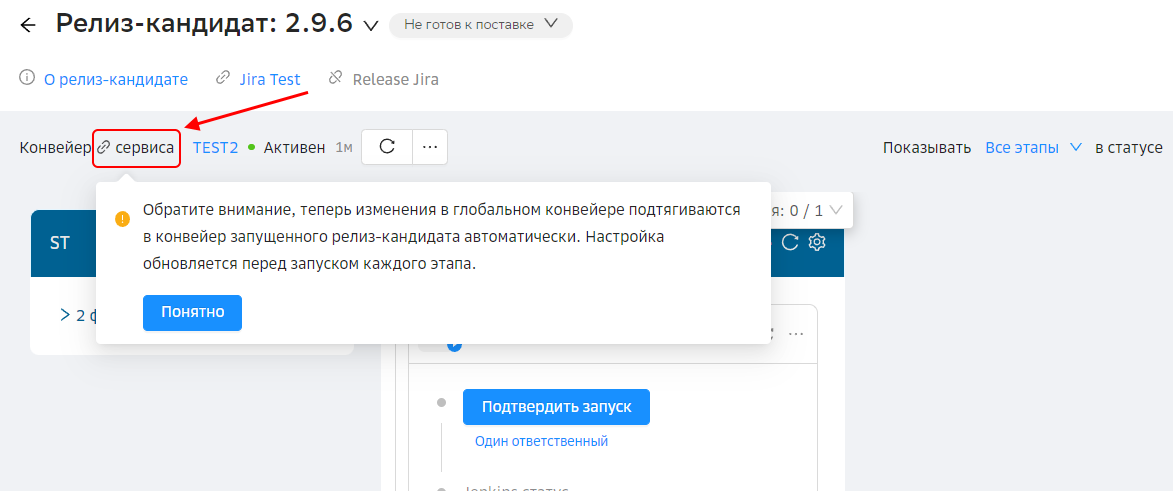The width and height of the screenshot is (1173, 491).
Task: Click the info icon before "О релиз-кандидате"
Action: (27, 79)
